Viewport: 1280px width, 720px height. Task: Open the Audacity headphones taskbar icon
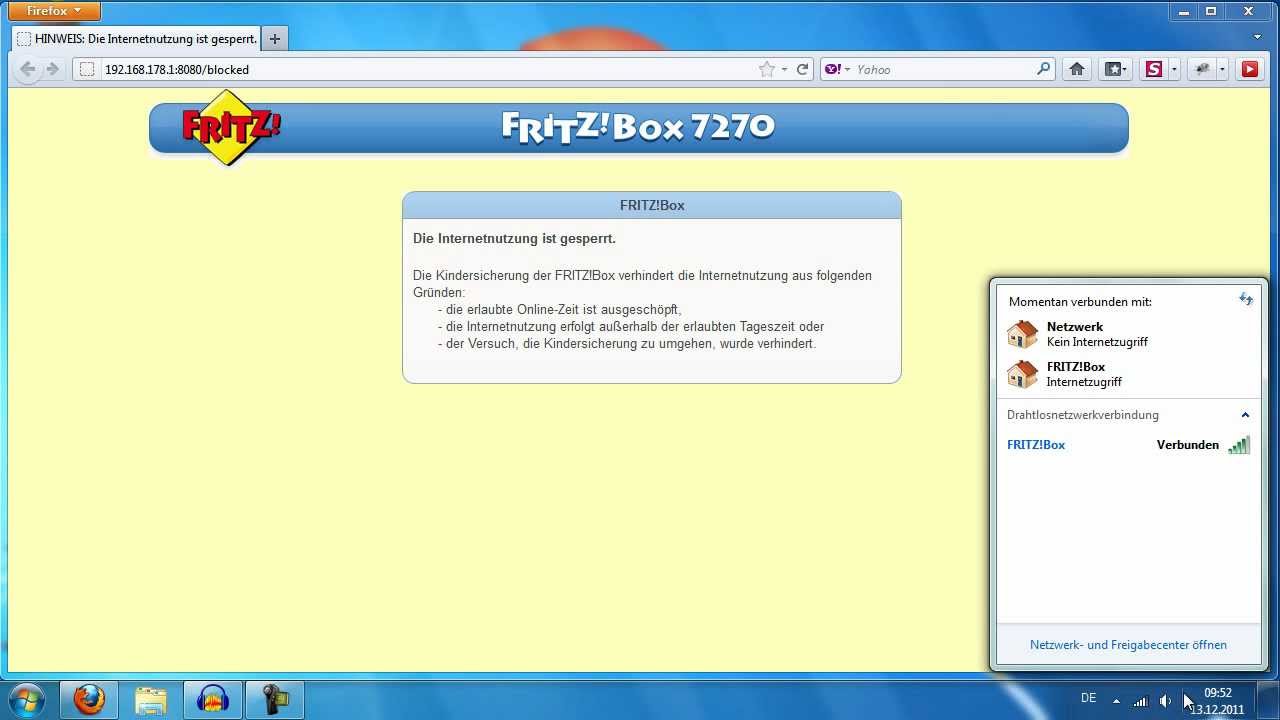tap(213, 699)
